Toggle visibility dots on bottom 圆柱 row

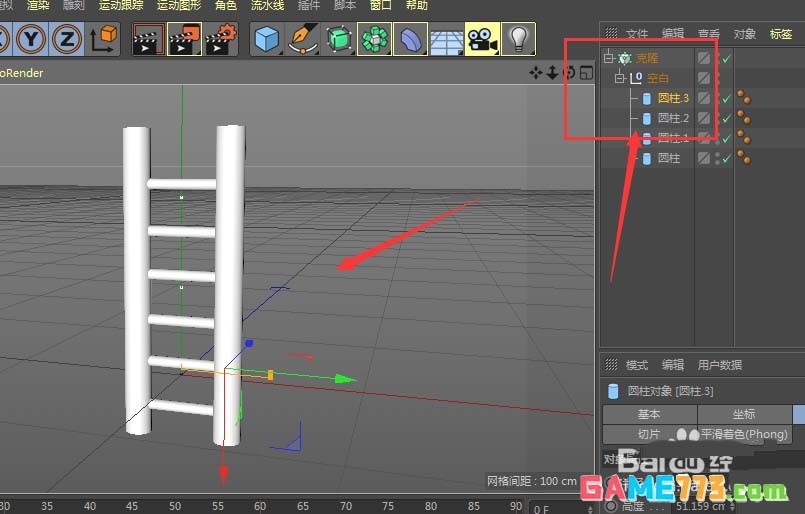pyautogui.click(x=717, y=158)
